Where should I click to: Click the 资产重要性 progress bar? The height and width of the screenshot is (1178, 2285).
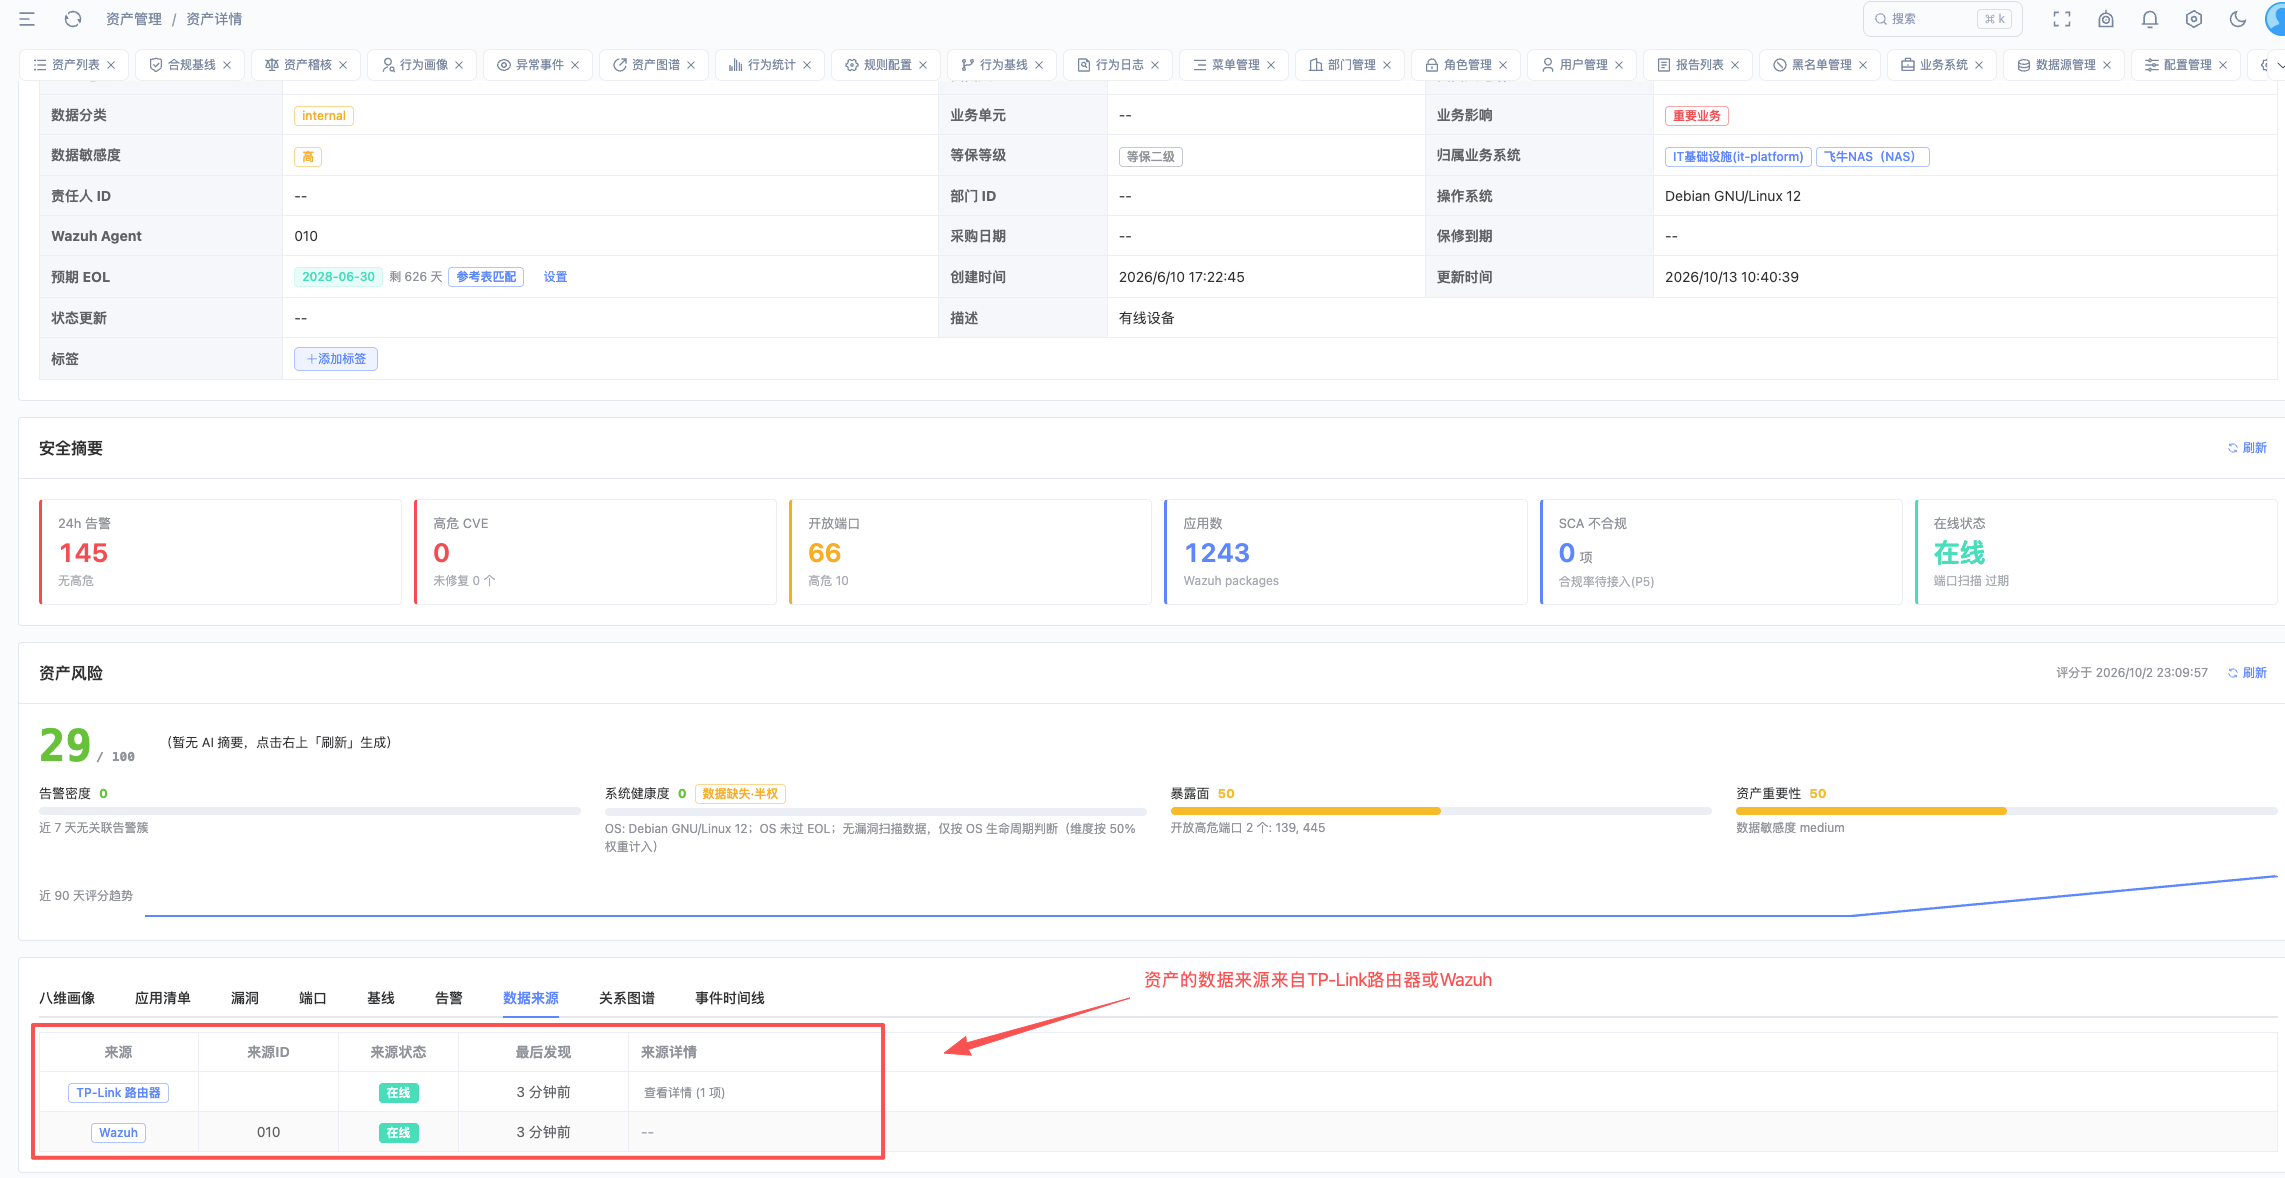pyautogui.click(x=2006, y=811)
